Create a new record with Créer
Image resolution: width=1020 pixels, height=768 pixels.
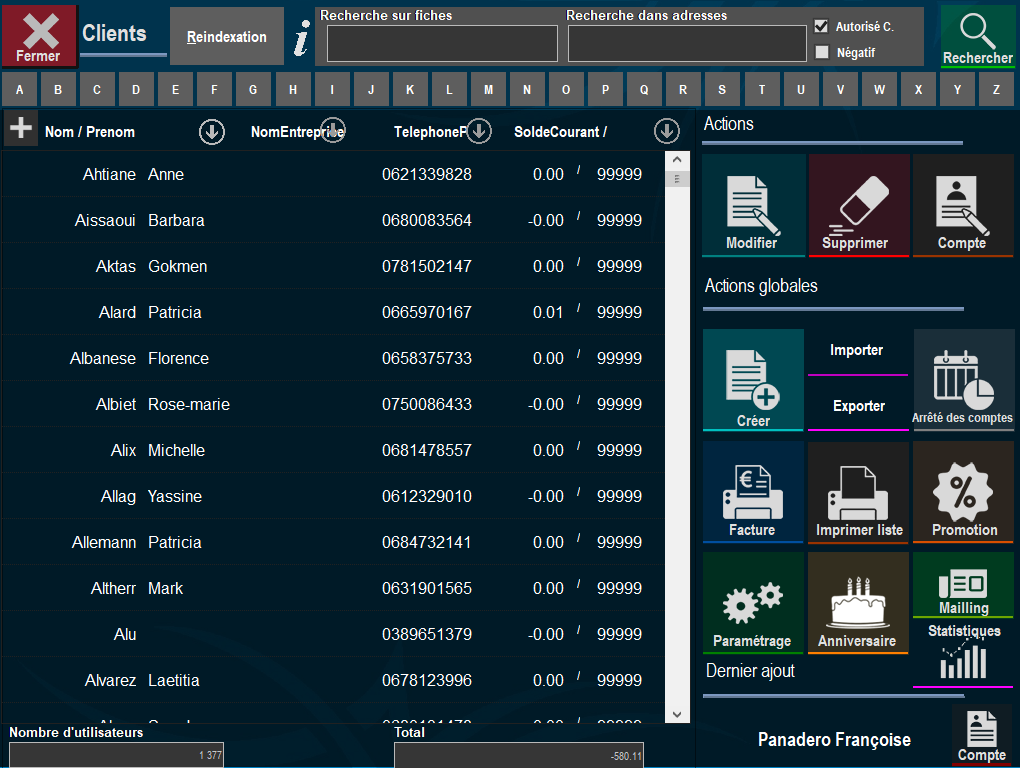(753, 380)
